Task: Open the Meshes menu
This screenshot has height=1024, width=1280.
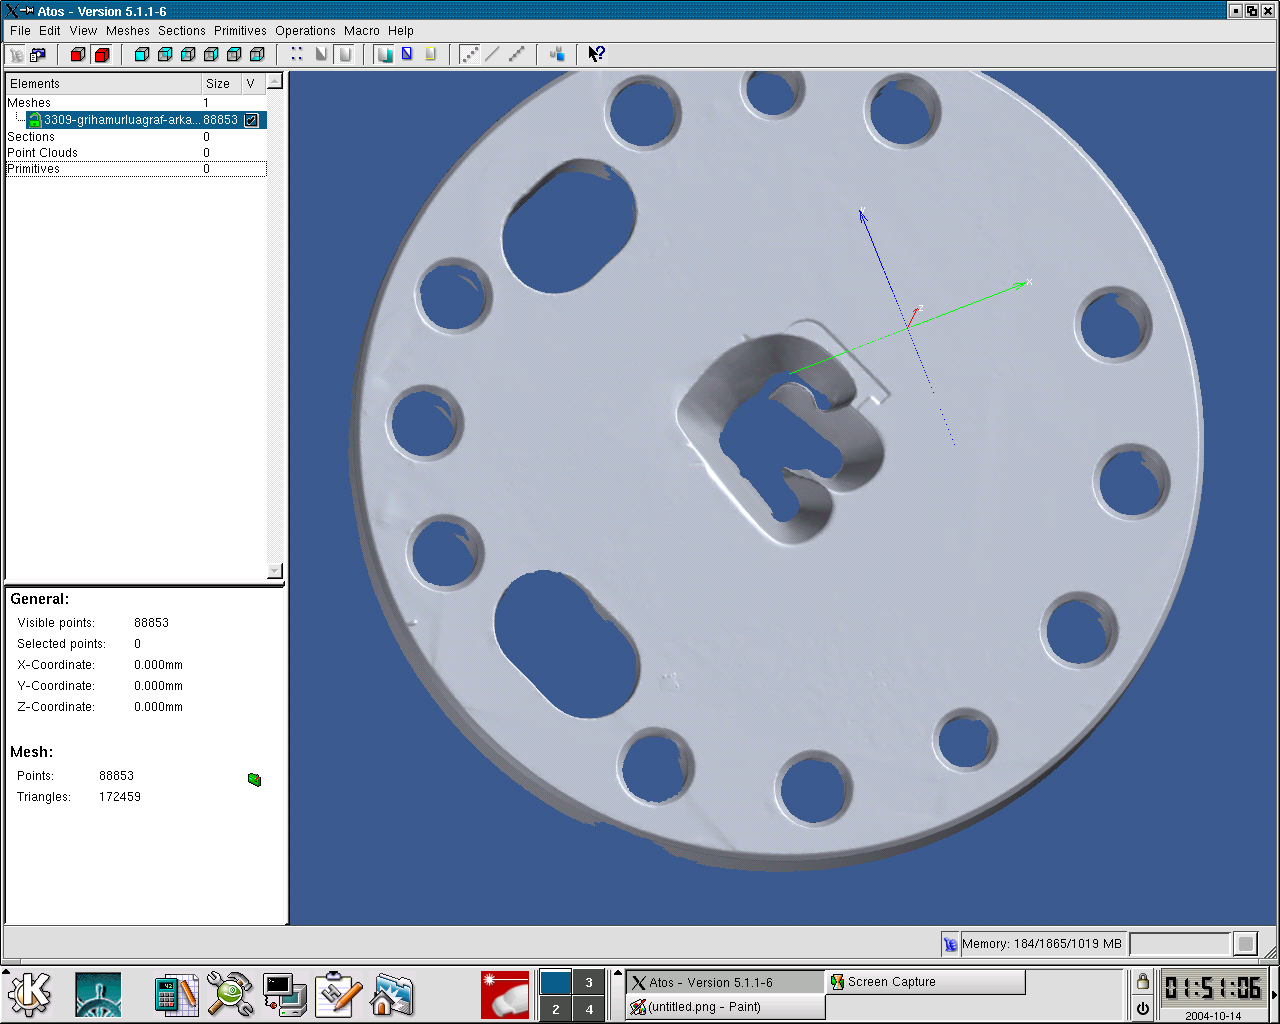Action: 127,31
